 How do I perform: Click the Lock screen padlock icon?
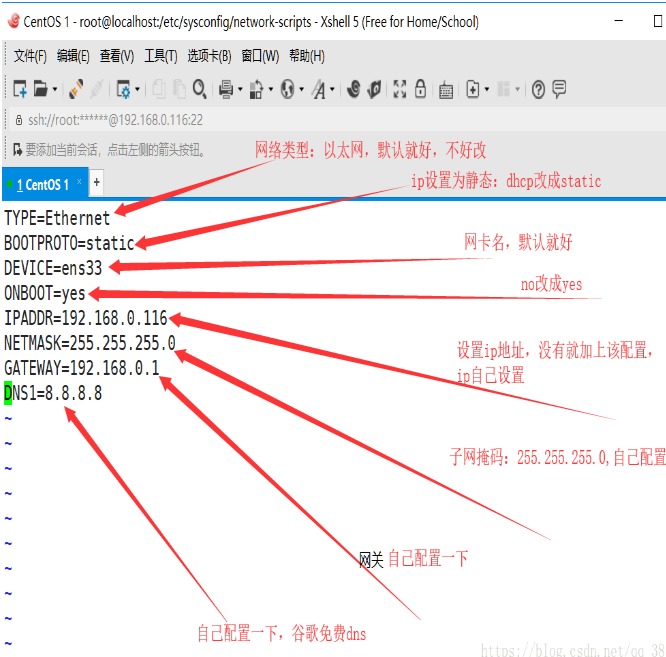420,89
